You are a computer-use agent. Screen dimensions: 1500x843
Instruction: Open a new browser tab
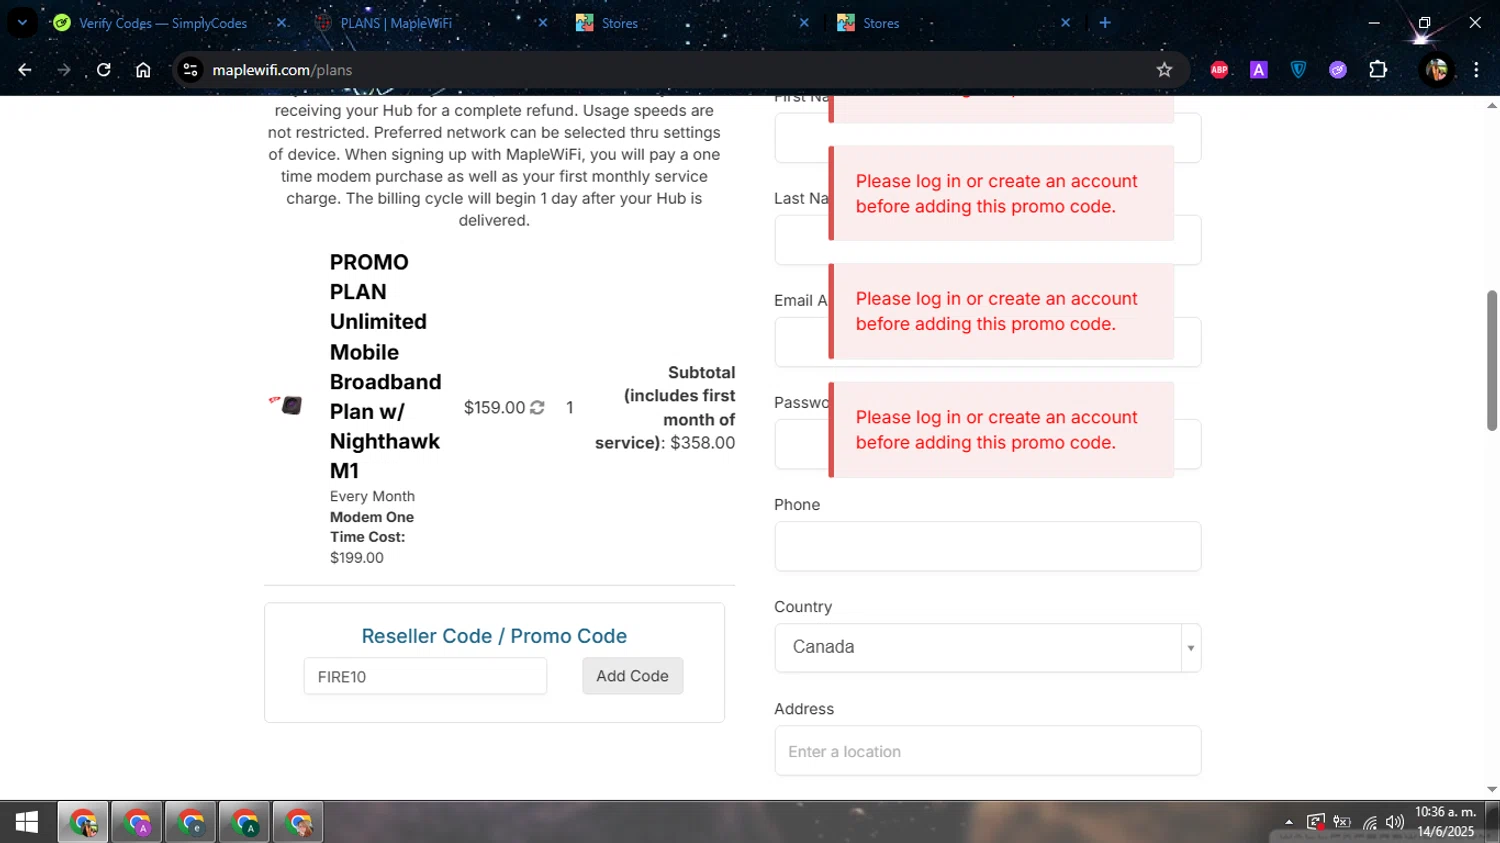click(x=1105, y=22)
